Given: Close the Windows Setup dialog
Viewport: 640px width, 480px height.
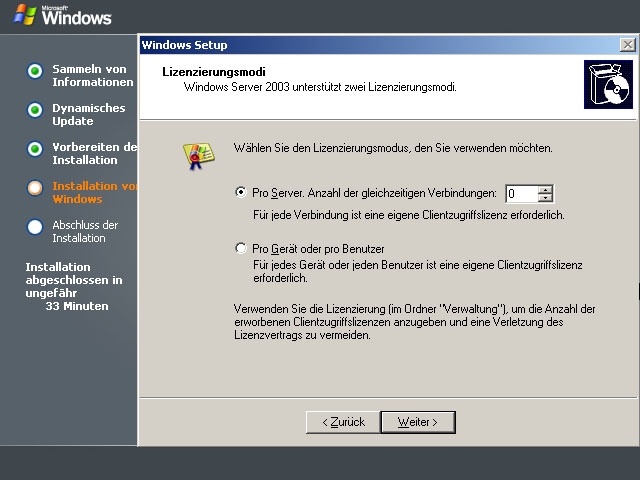Looking at the screenshot, I should pyautogui.click(x=626, y=45).
